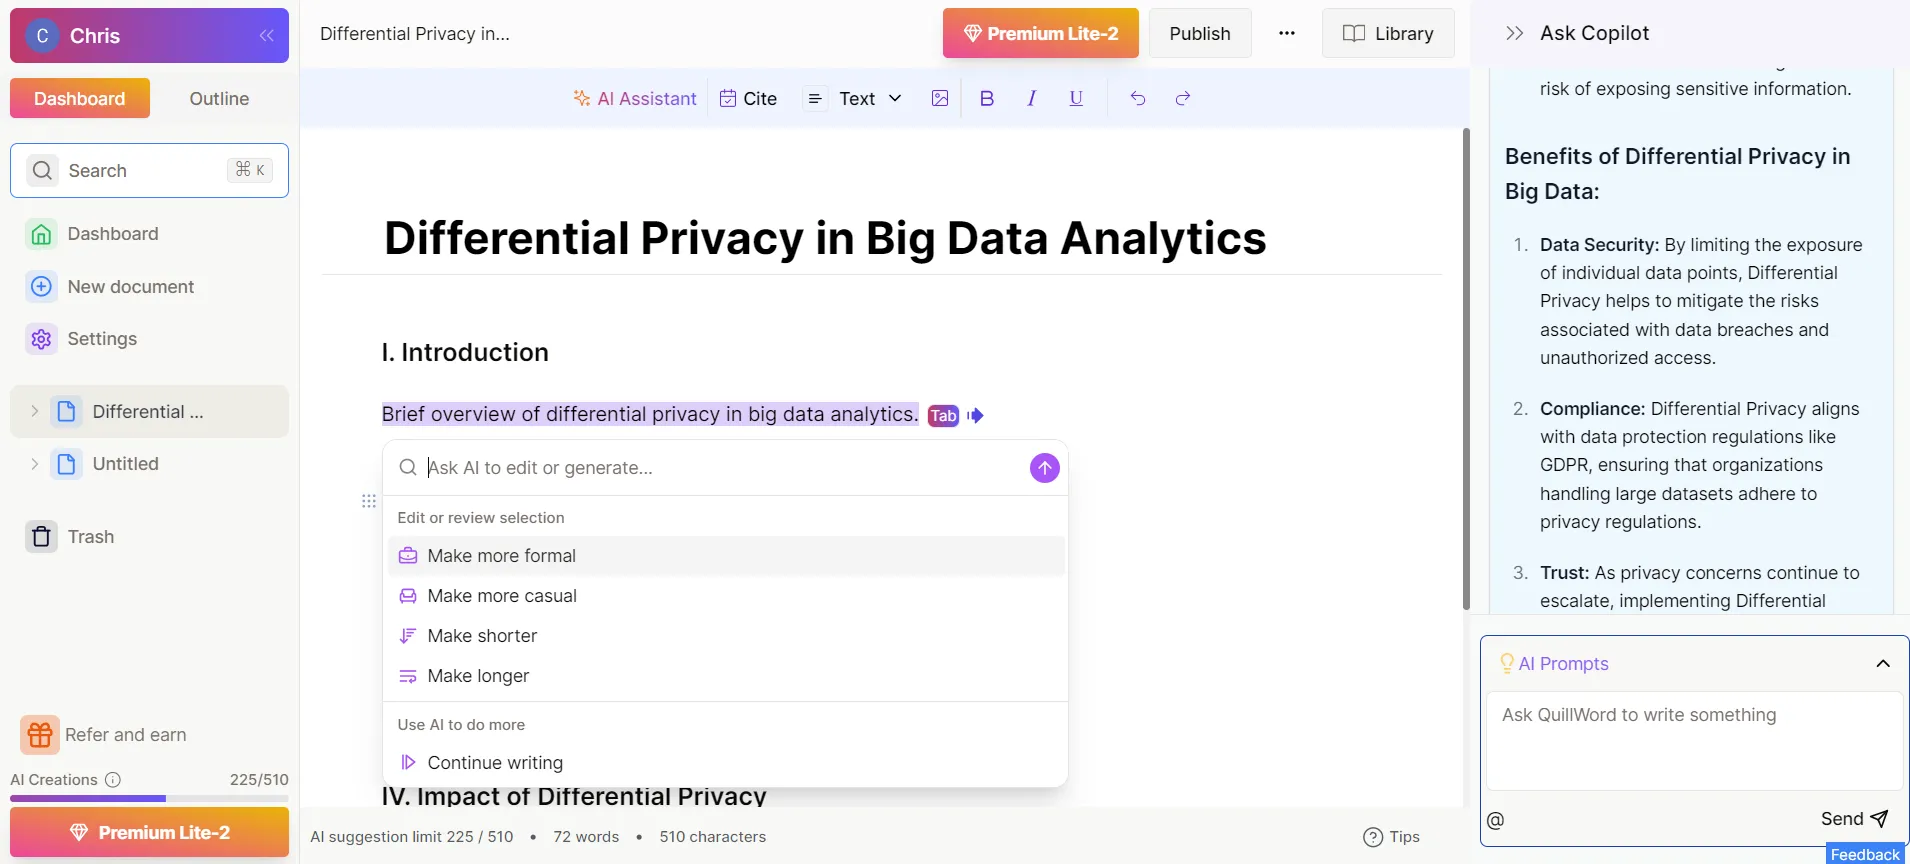Undo the last edit
This screenshot has width=1910, height=864.
1138,98
